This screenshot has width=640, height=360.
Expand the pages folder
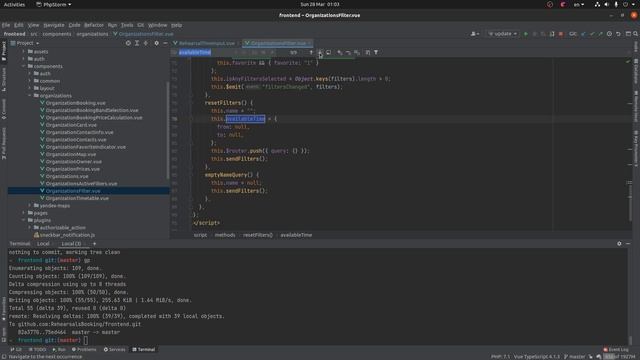[24, 213]
